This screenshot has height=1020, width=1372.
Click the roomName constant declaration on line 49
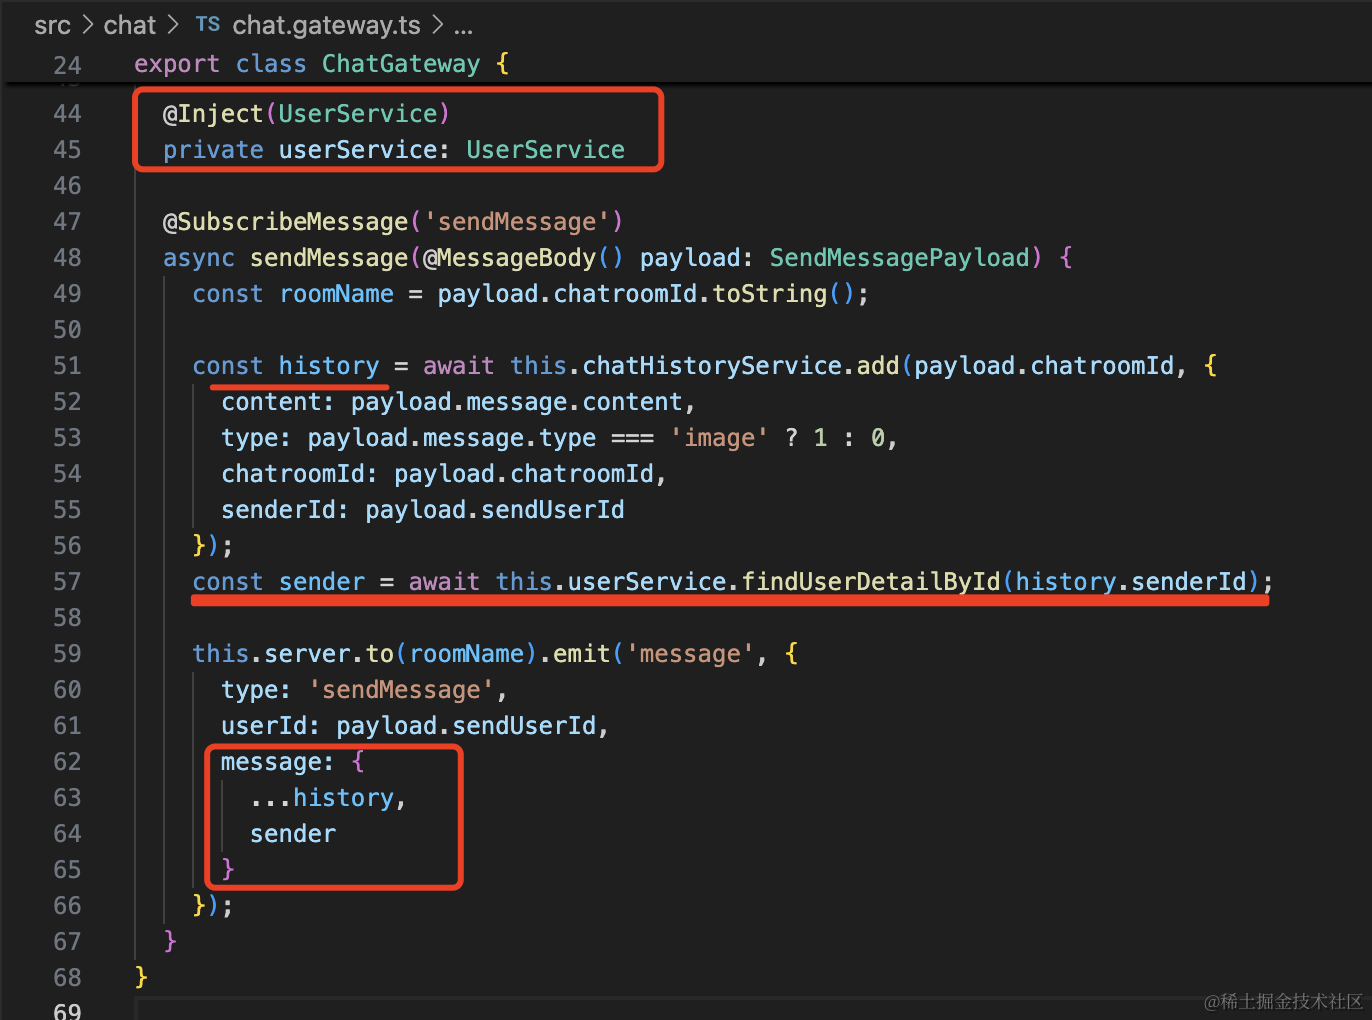click(x=336, y=294)
